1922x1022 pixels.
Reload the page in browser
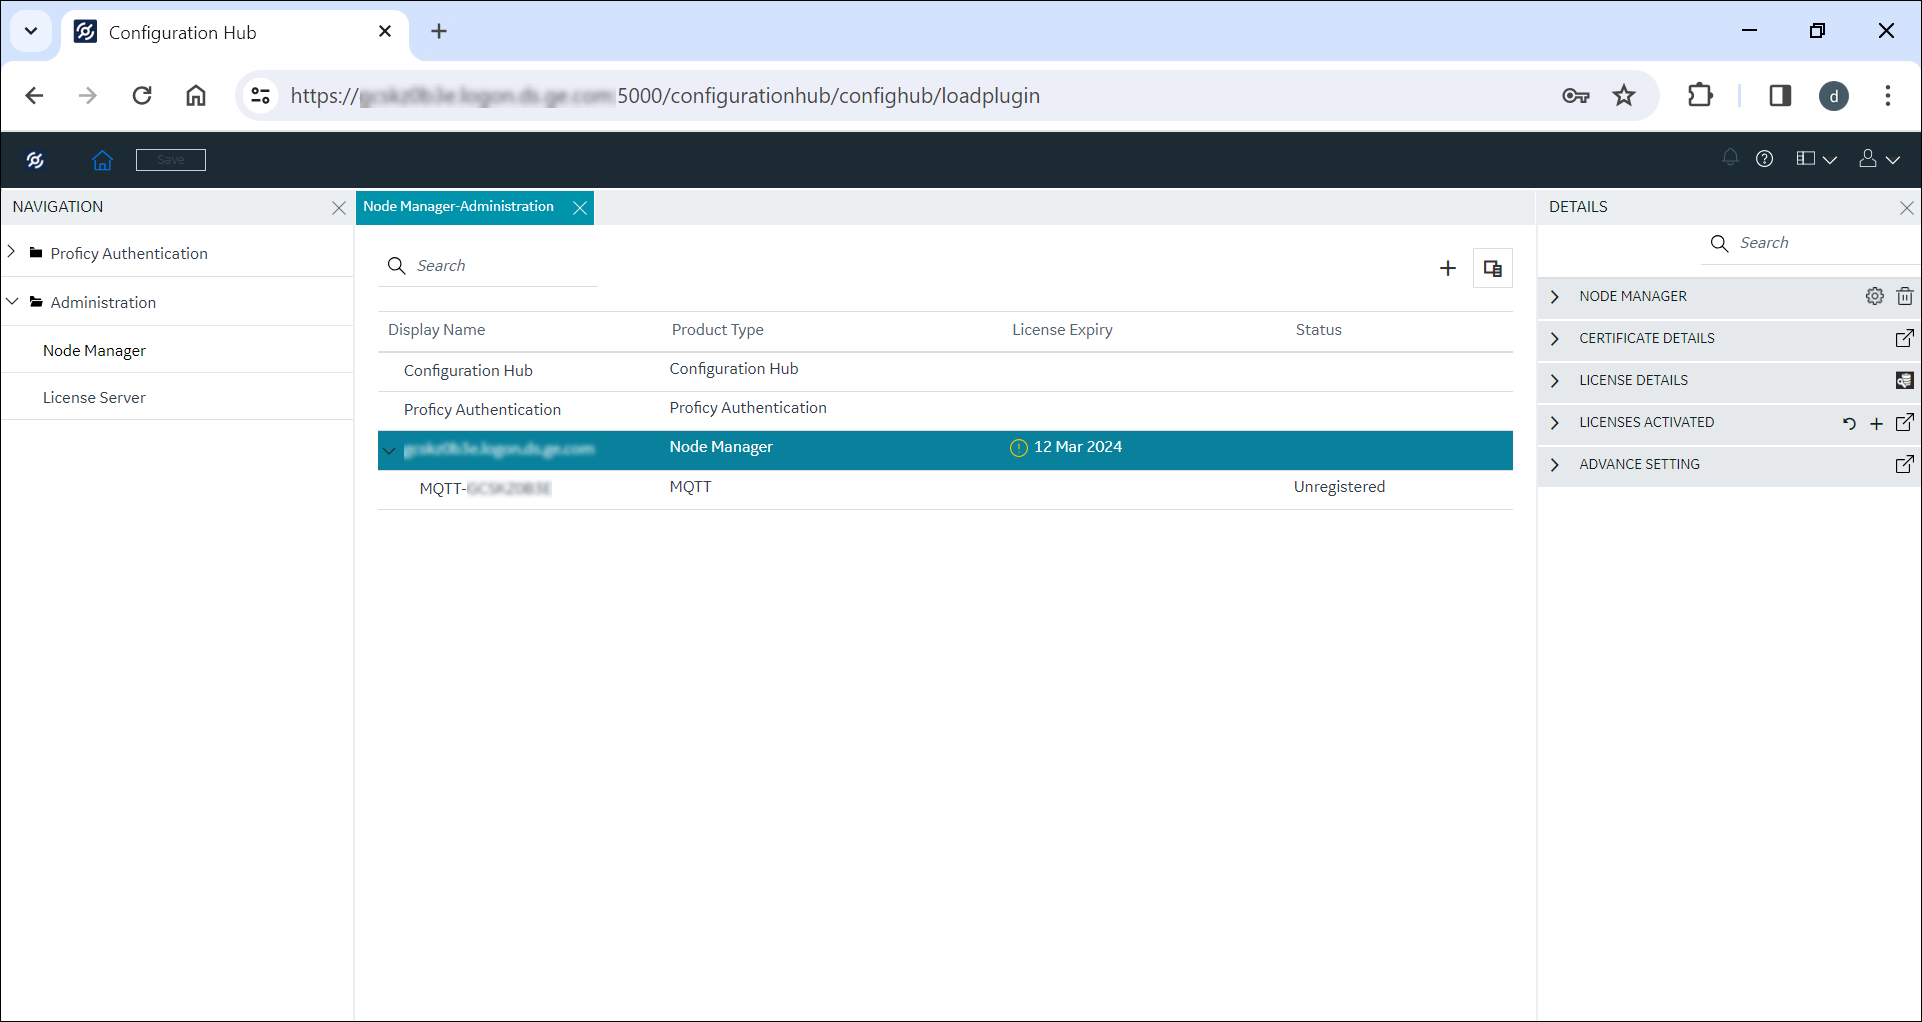[x=142, y=96]
